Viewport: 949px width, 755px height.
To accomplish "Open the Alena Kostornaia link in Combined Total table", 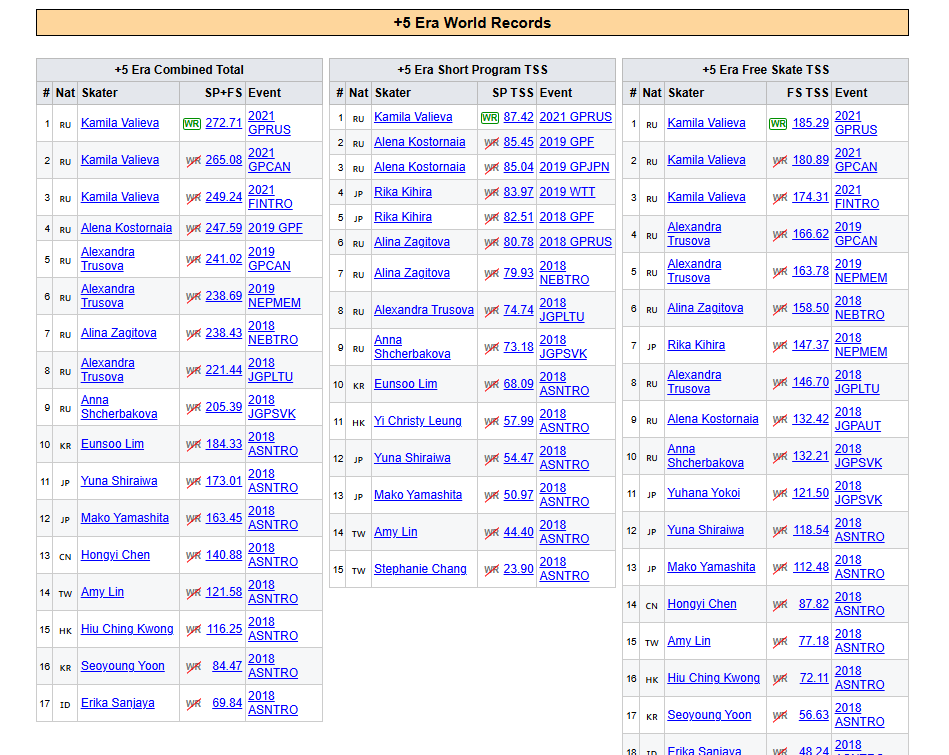I will [x=126, y=228].
